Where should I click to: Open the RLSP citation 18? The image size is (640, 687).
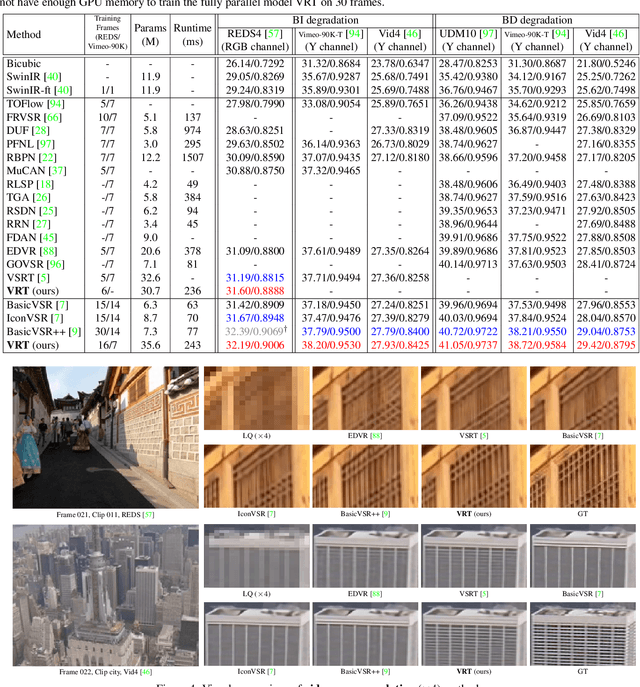[45, 184]
